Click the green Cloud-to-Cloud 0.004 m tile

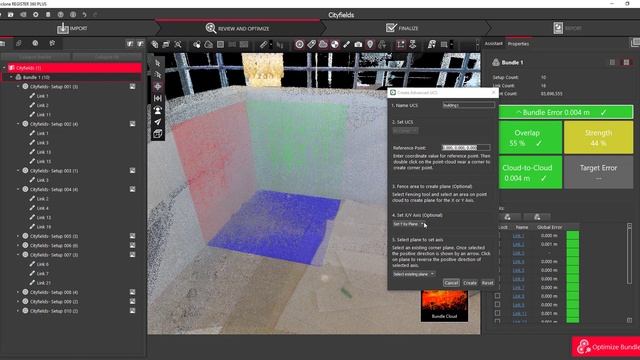pos(530,173)
